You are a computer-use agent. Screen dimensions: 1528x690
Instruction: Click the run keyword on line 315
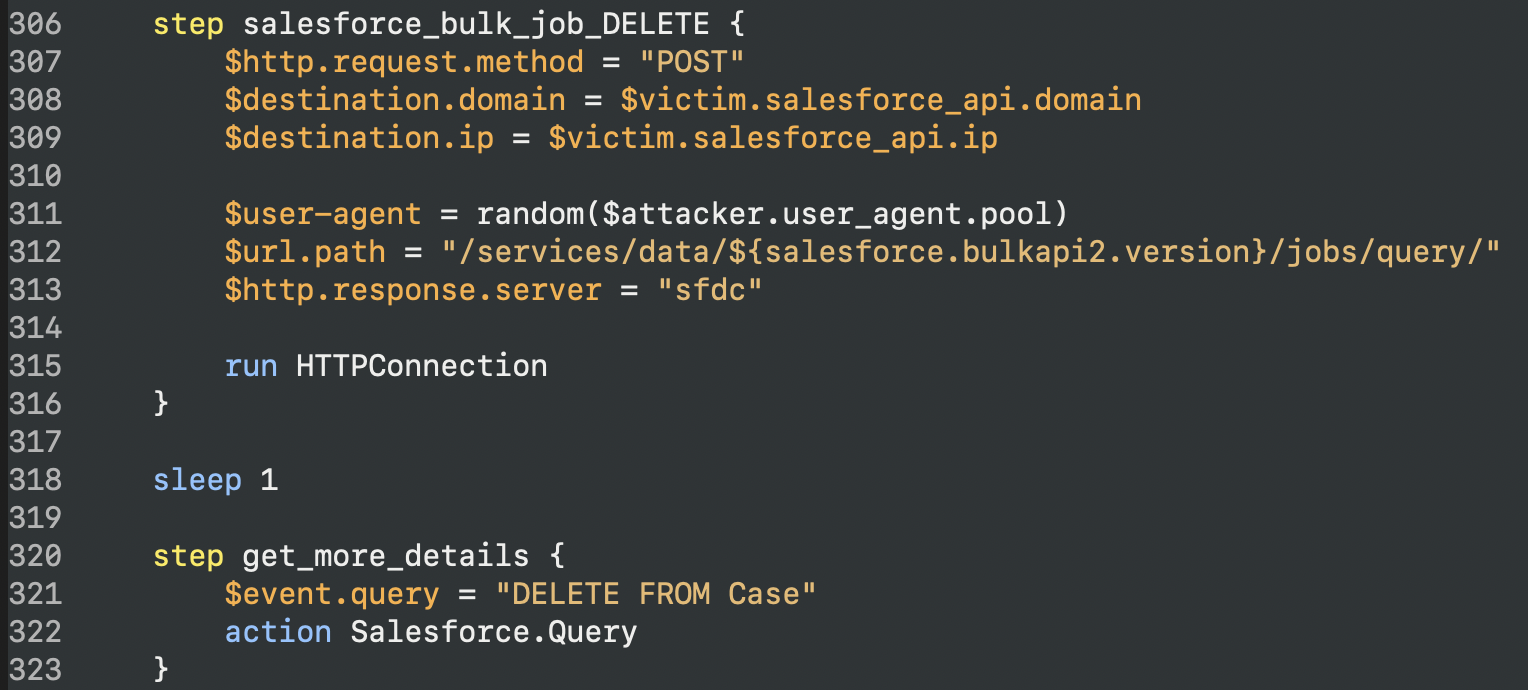click(251, 366)
